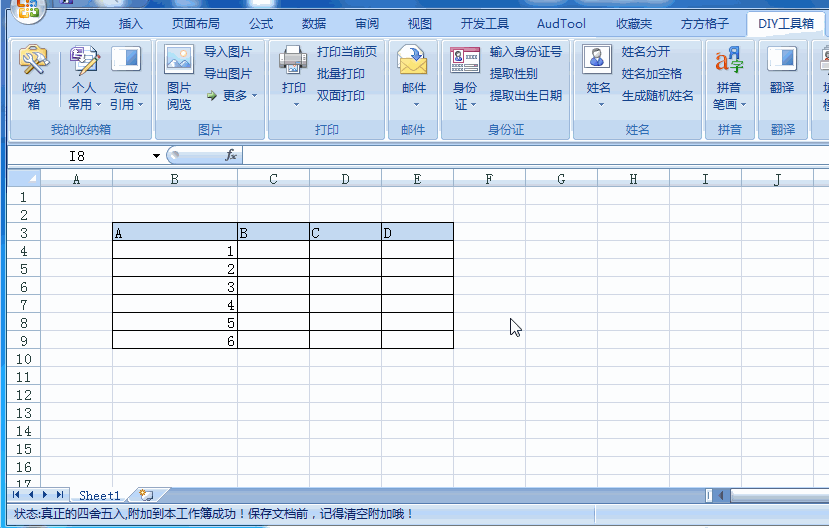
Task: Open the Name Box dropdown arrow
Action: (156, 156)
